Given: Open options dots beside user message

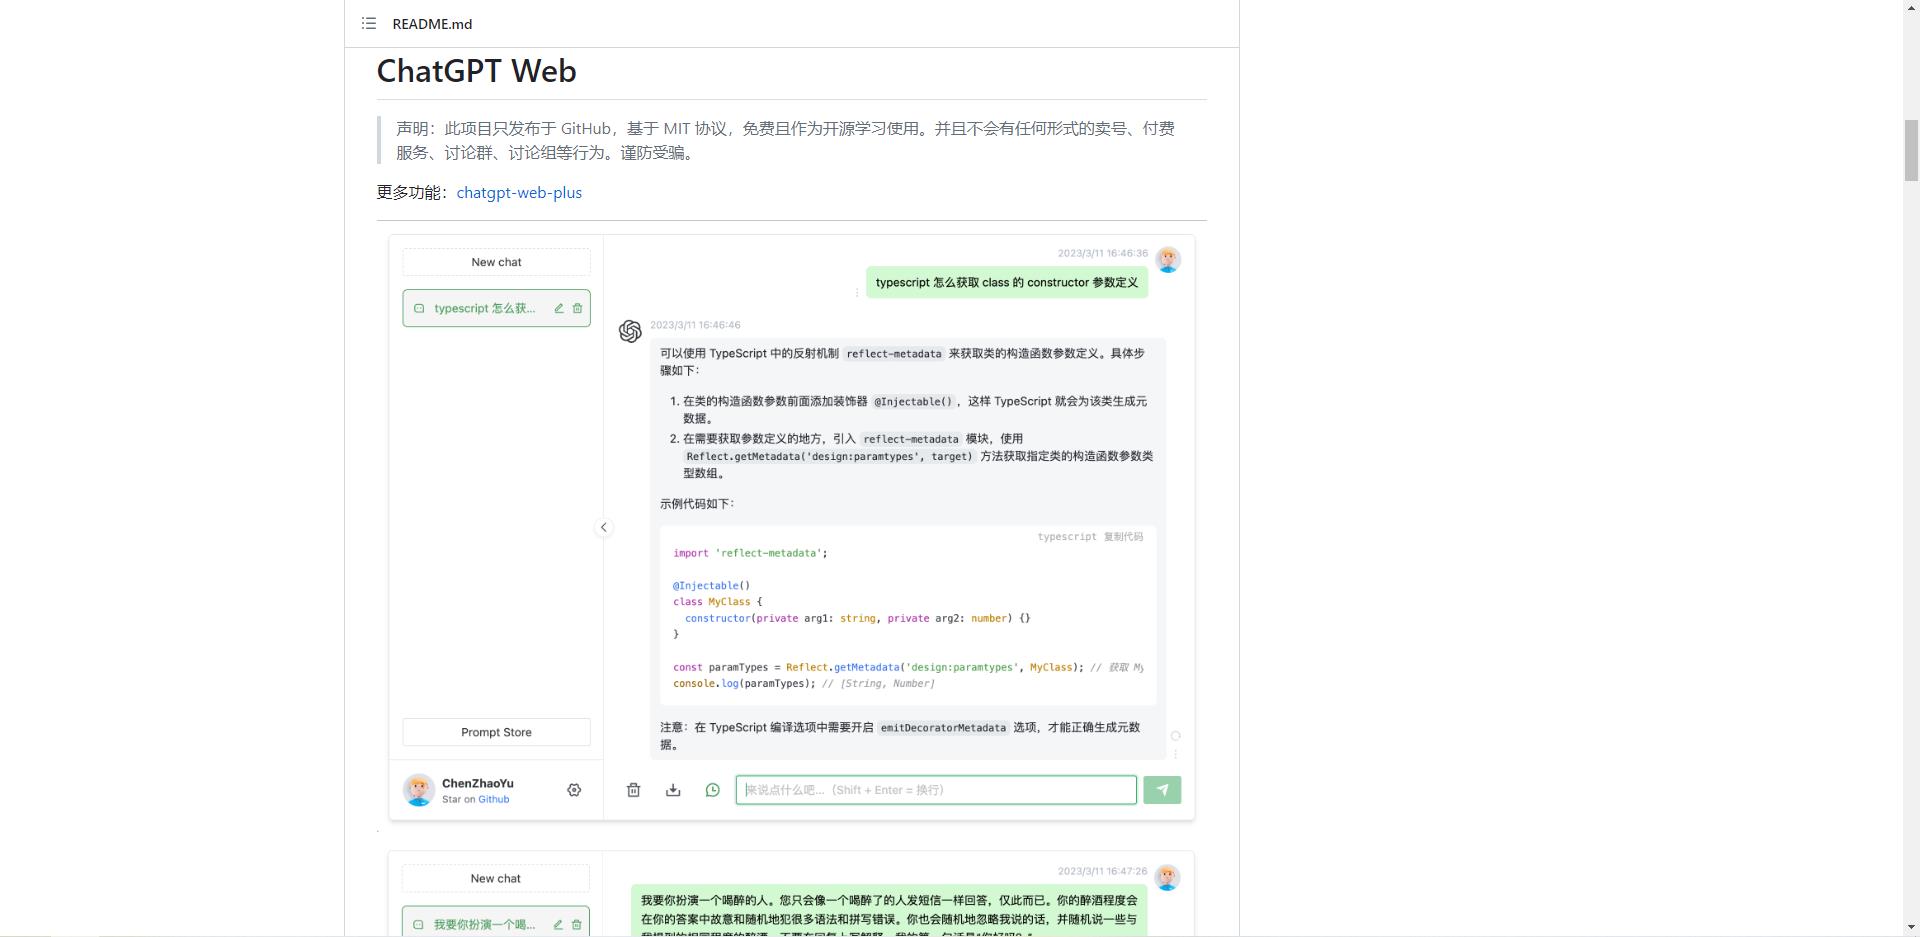Looking at the screenshot, I should 857,292.
